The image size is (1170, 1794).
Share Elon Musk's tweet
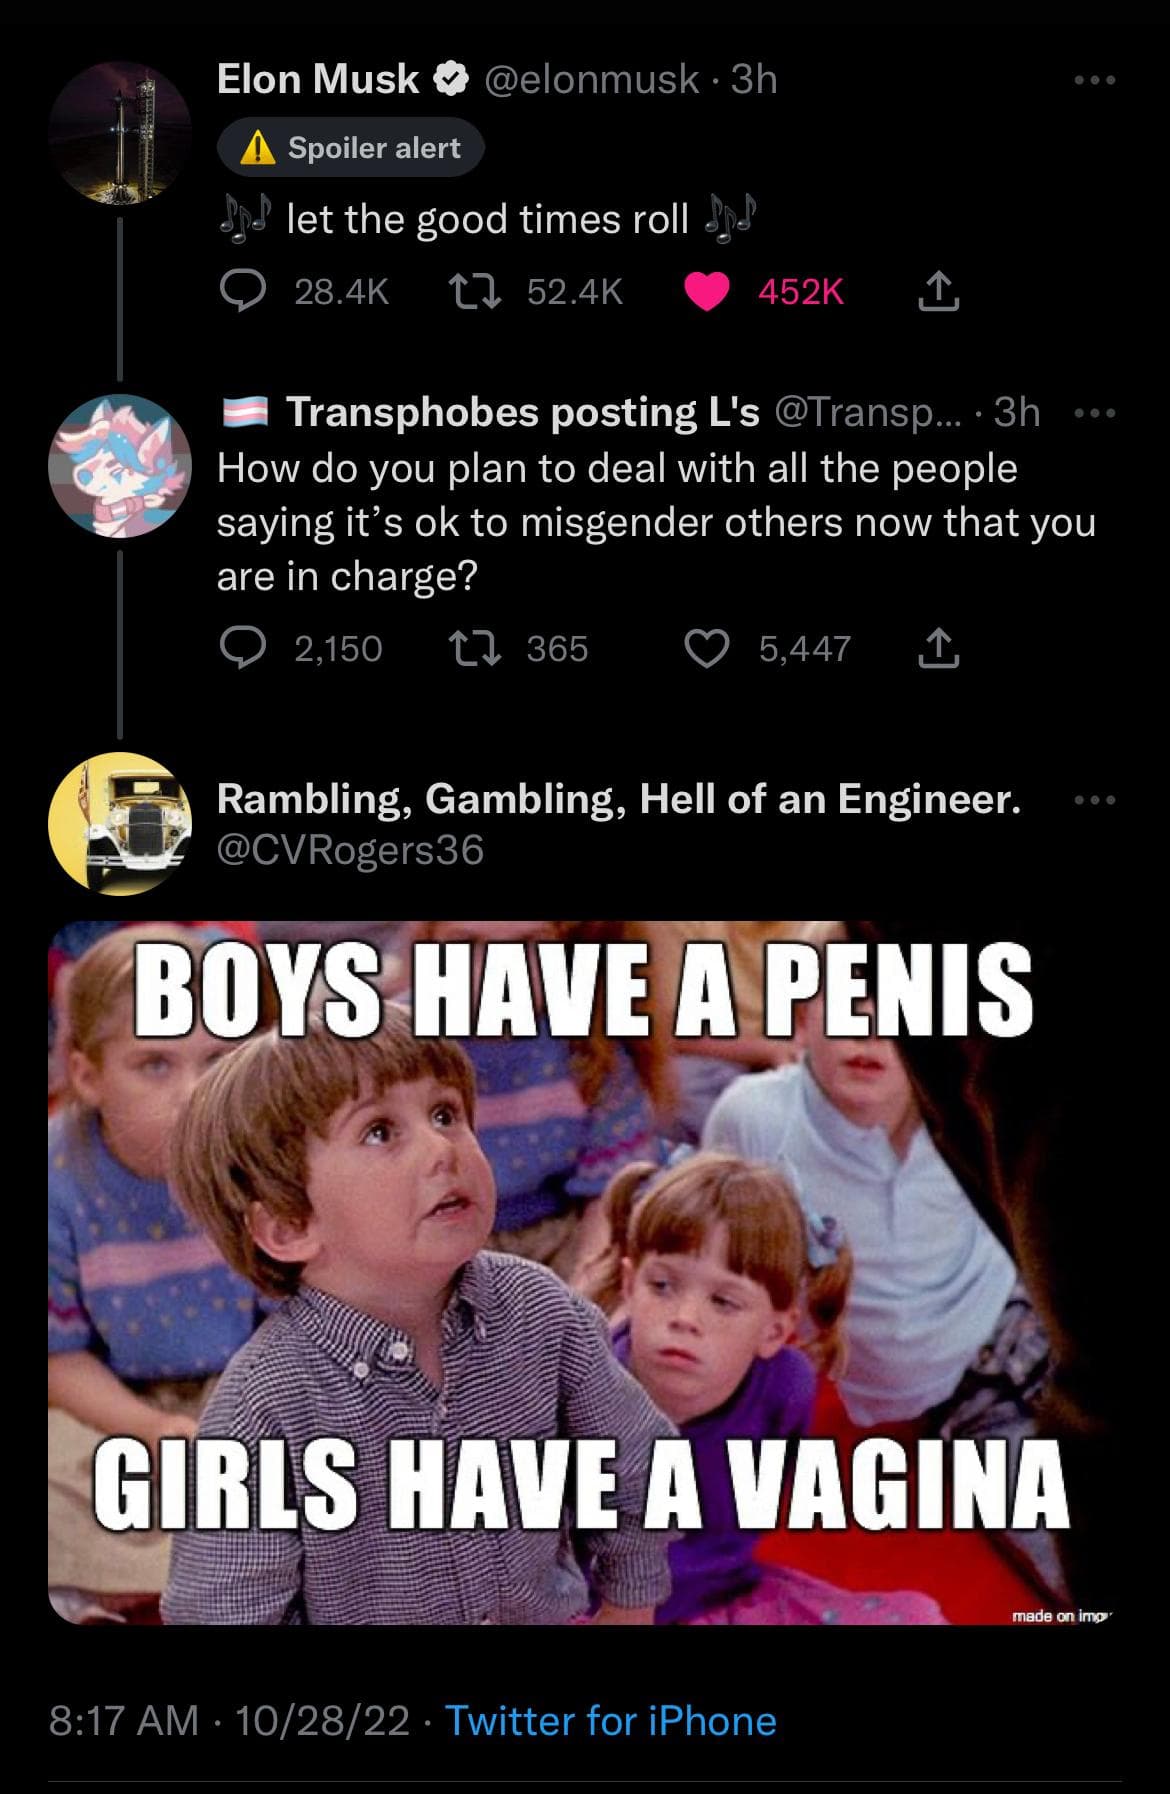938,292
